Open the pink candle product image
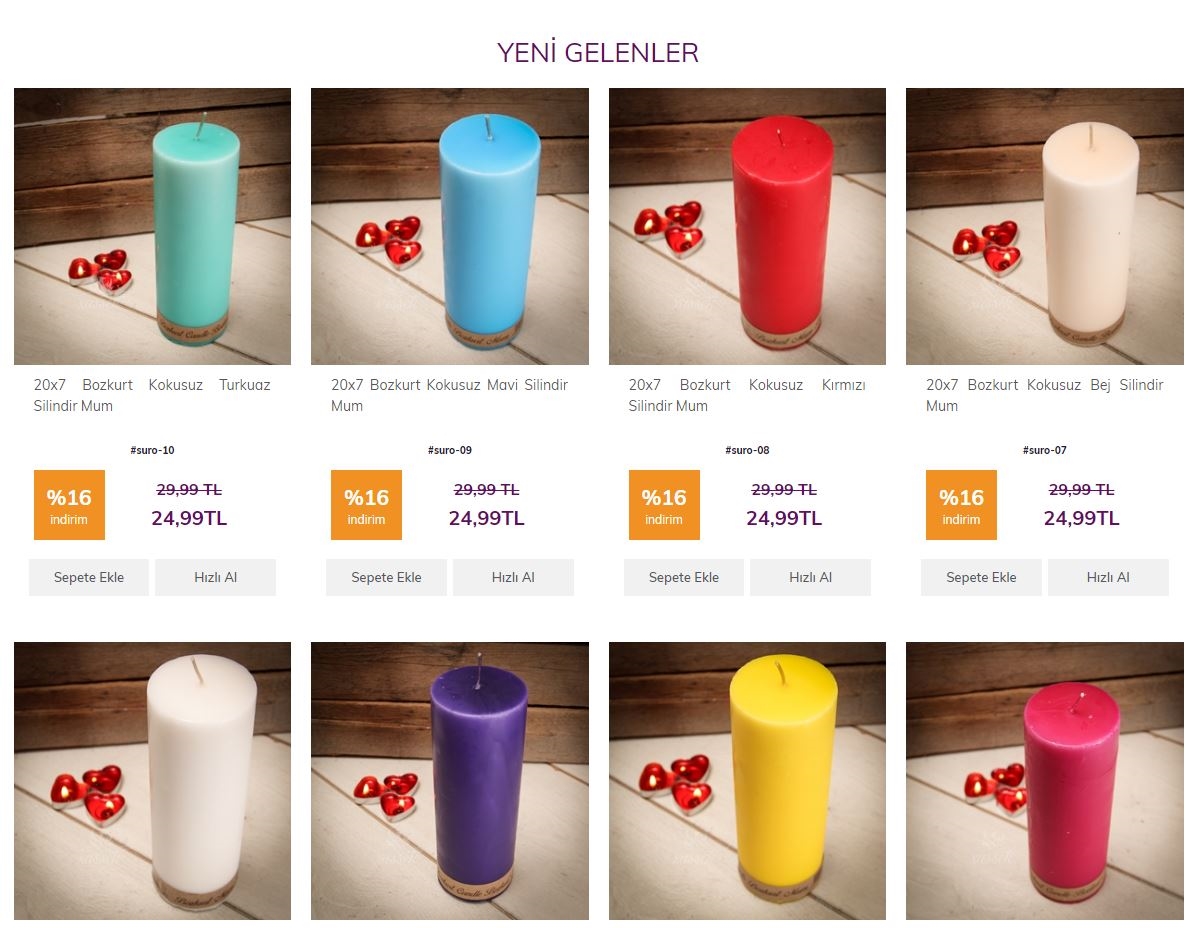 [1044, 780]
